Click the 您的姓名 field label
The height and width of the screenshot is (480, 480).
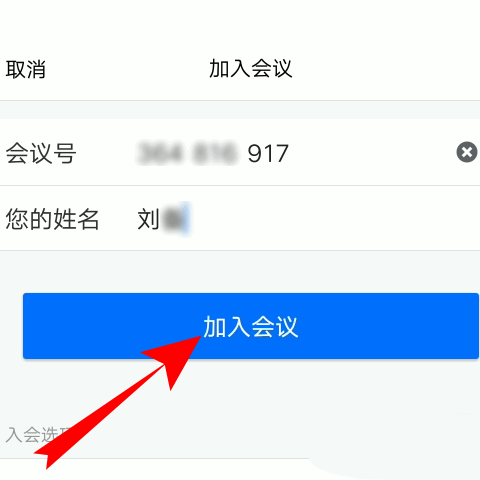click(x=52, y=219)
